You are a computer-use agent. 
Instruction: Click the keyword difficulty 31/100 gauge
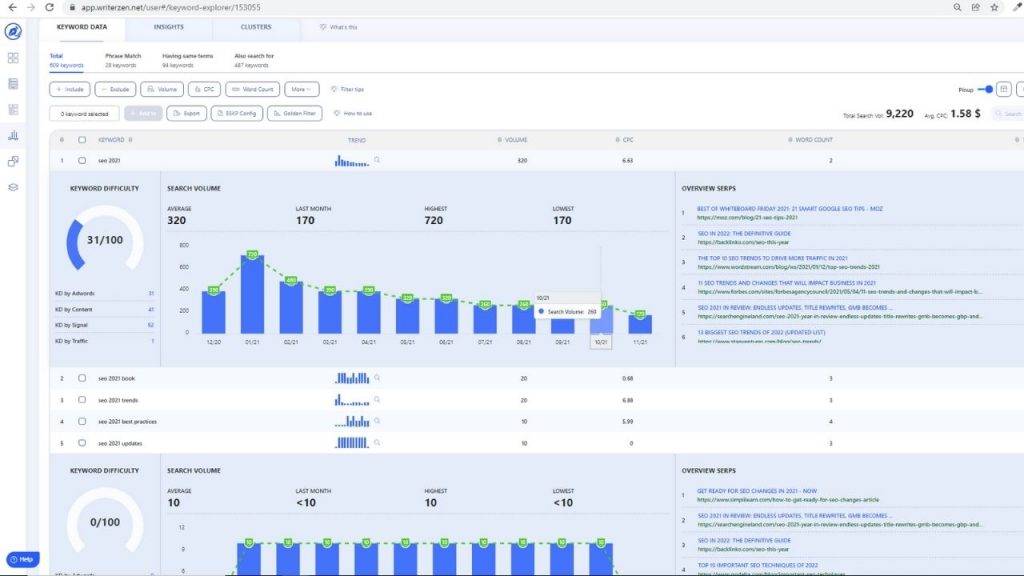[x=104, y=240]
